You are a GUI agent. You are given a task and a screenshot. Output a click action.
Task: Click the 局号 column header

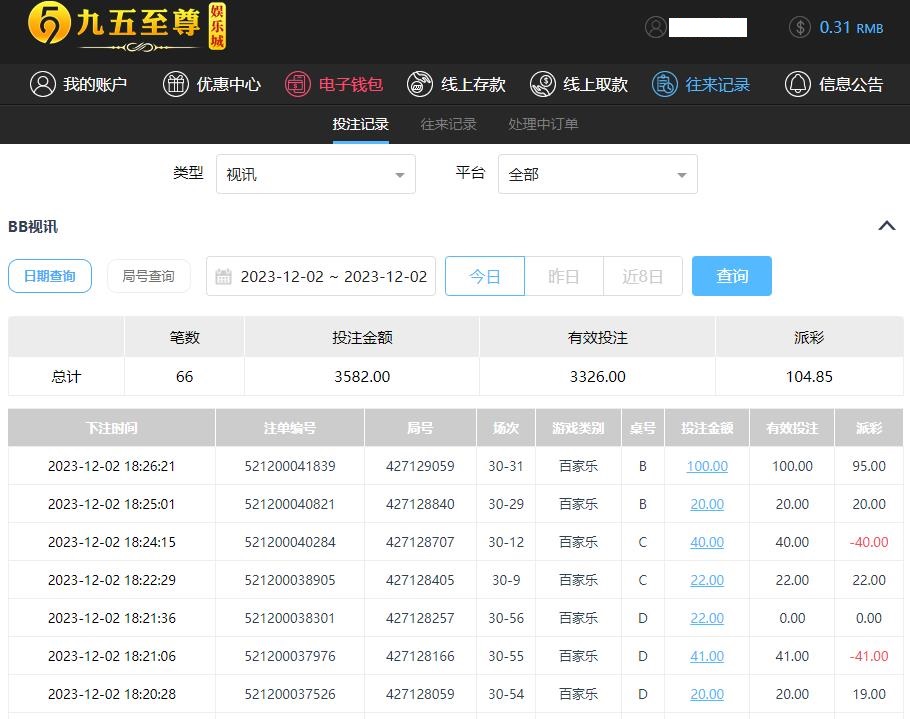(420, 428)
